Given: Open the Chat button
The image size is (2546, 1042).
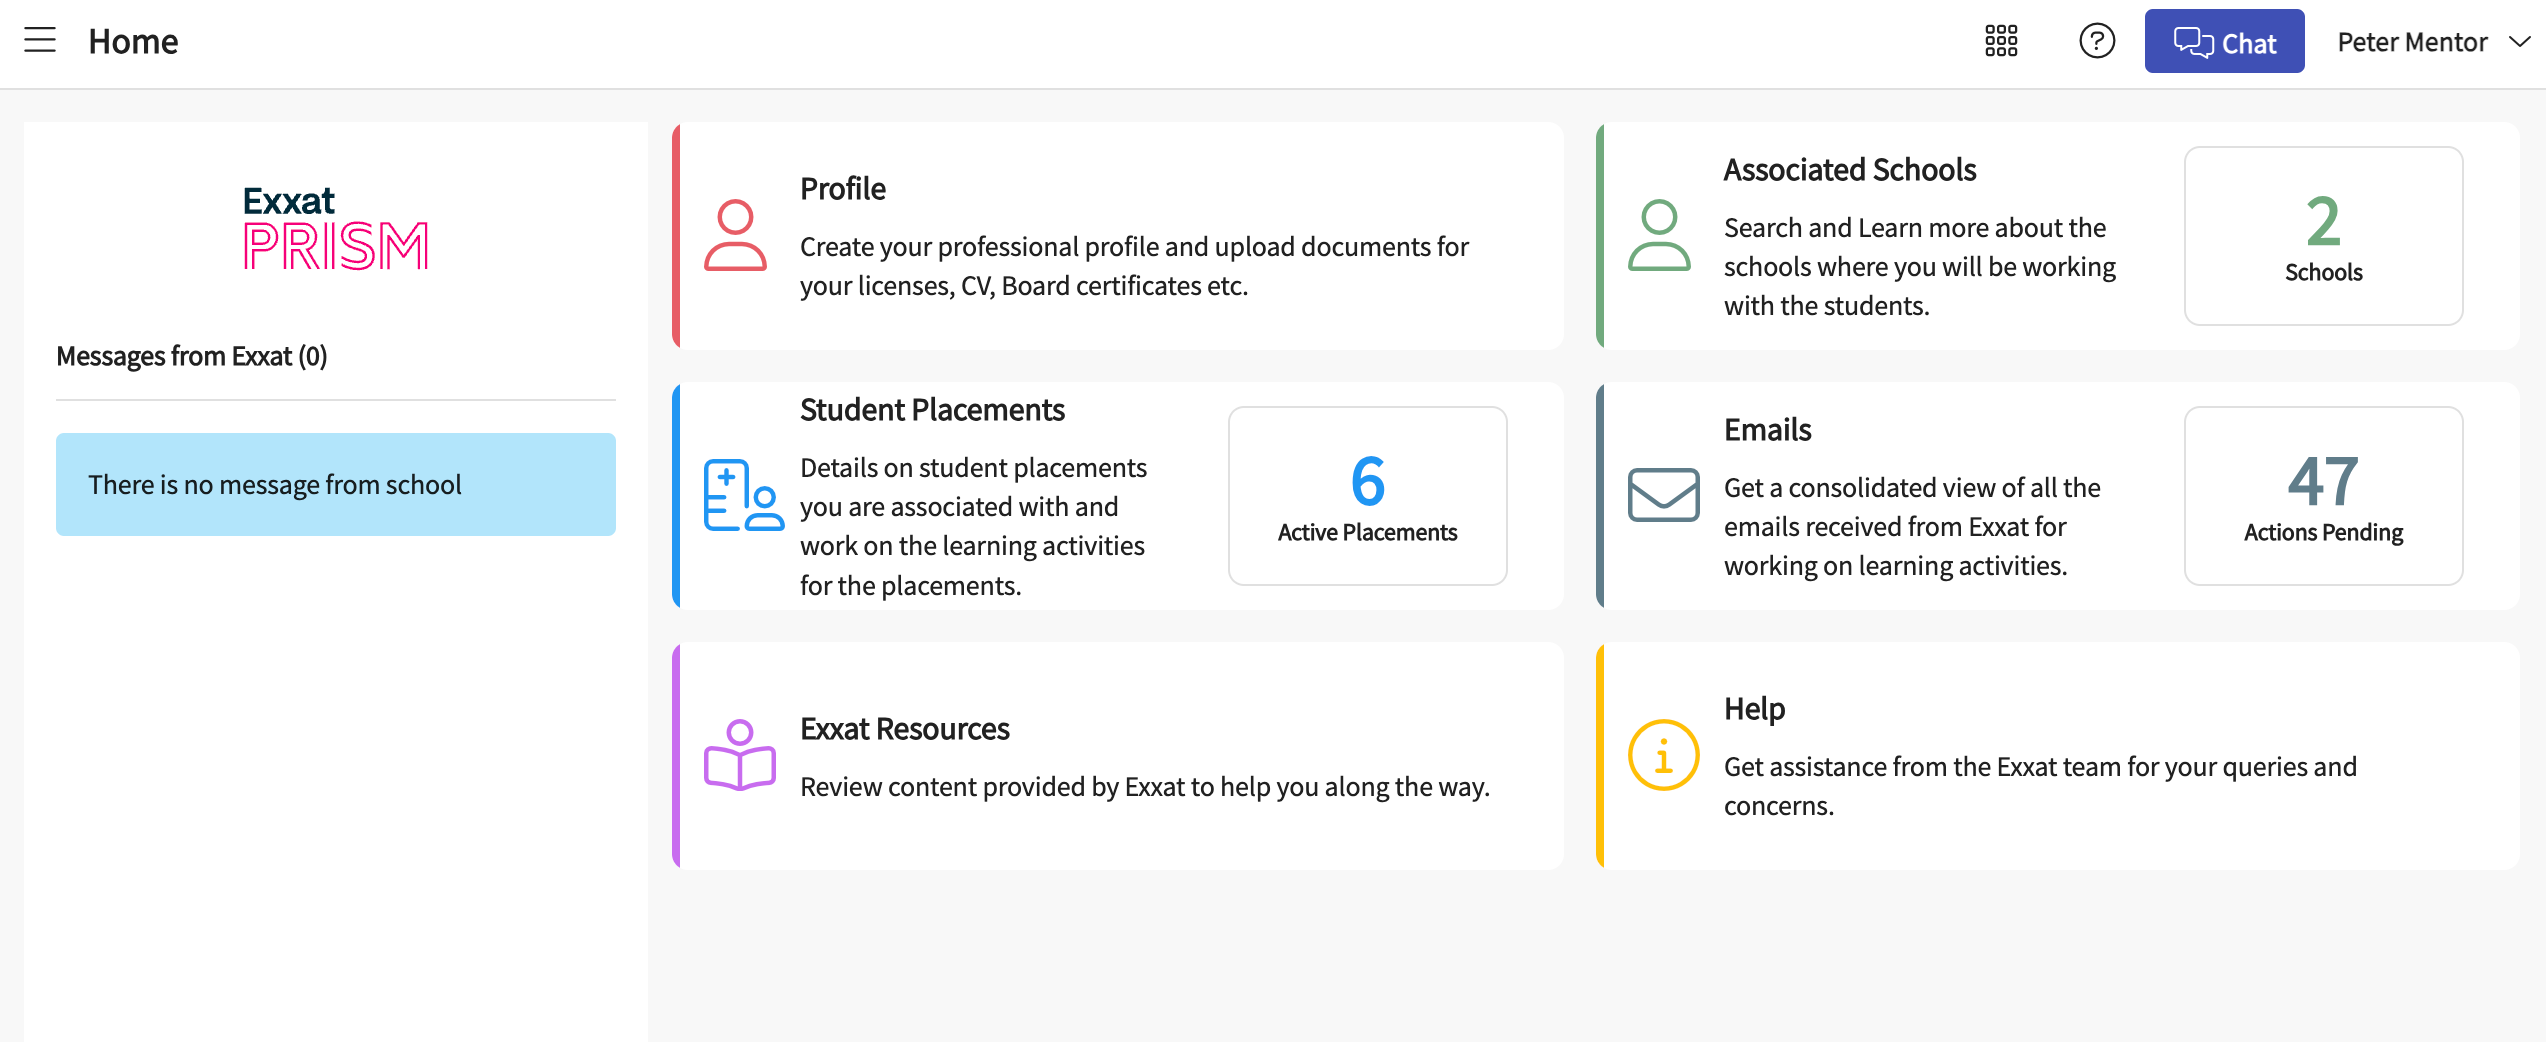Looking at the screenshot, I should [x=2224, y=42].
